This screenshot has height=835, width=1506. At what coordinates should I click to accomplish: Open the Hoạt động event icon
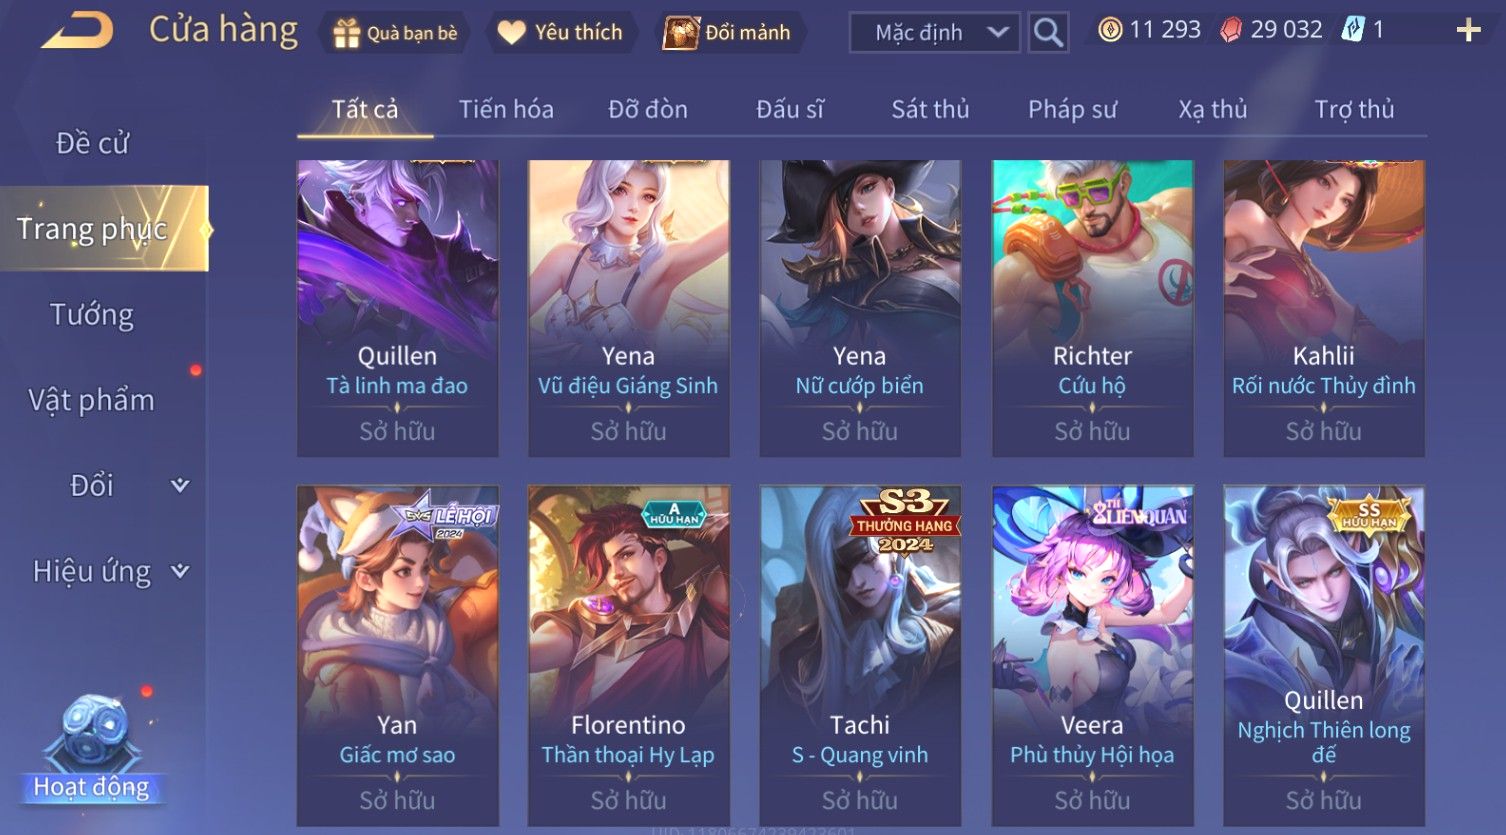[92, 751]
